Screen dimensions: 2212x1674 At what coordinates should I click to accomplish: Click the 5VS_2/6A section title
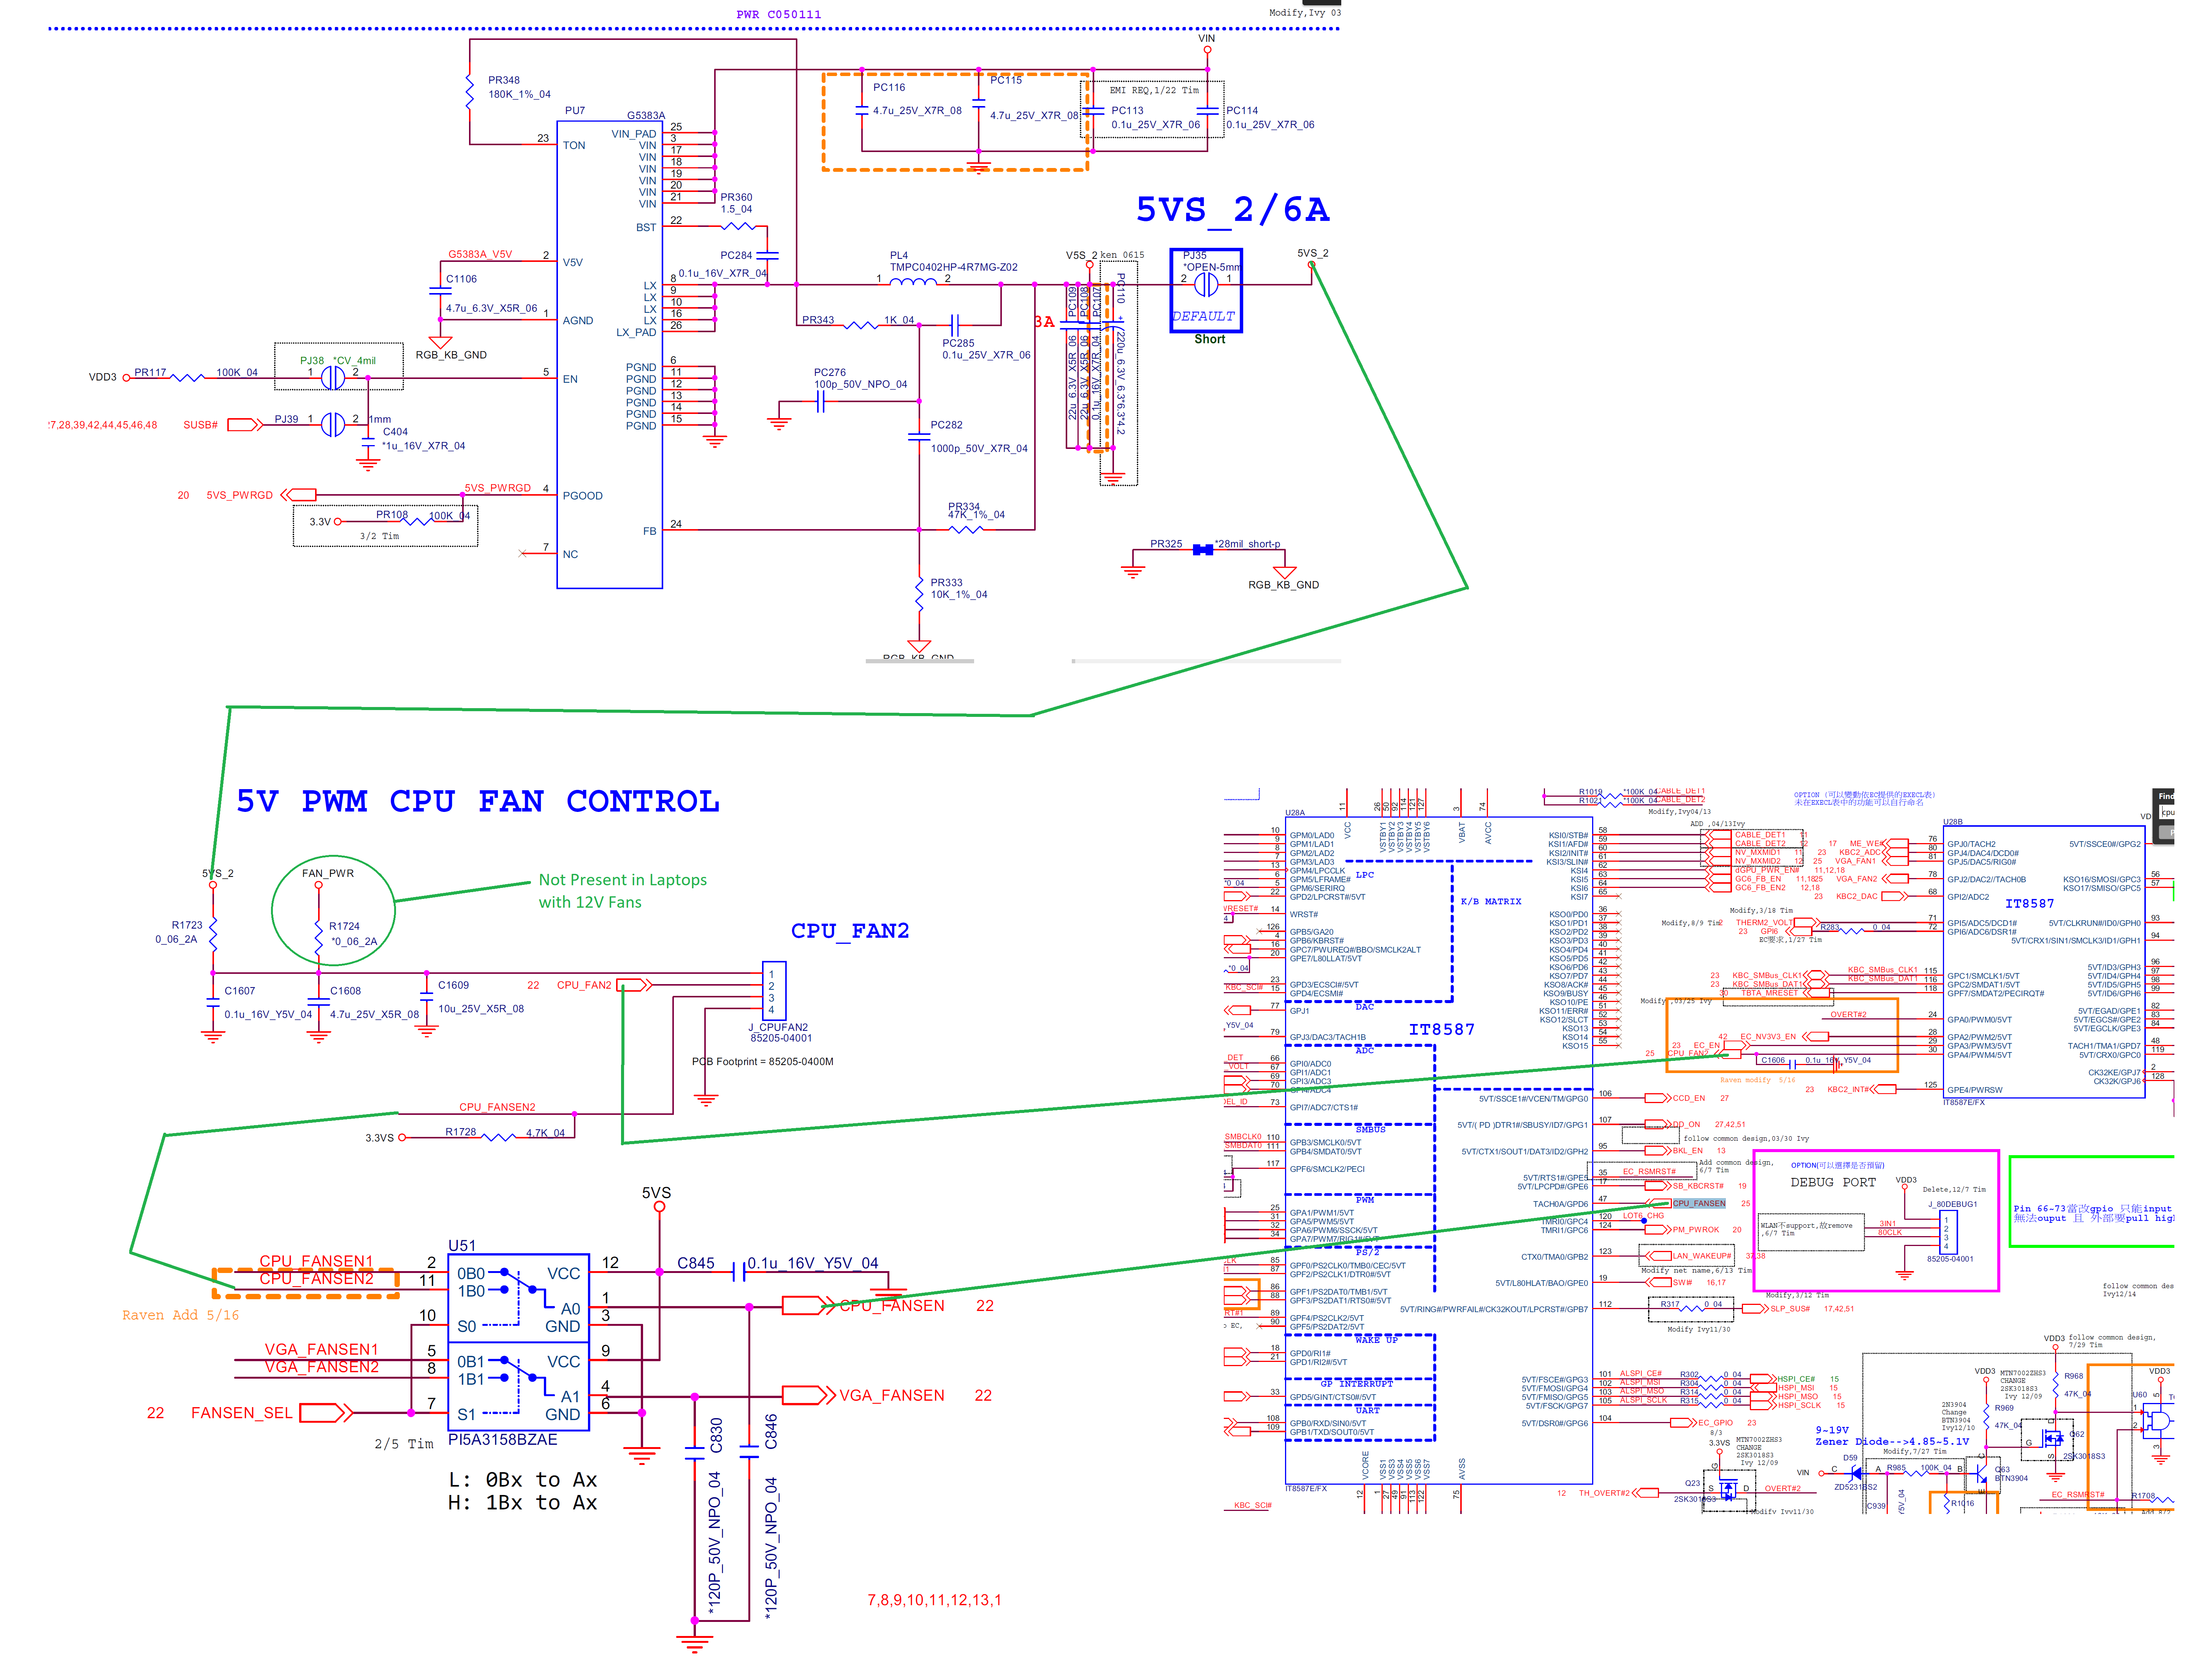pos(1232,210)
